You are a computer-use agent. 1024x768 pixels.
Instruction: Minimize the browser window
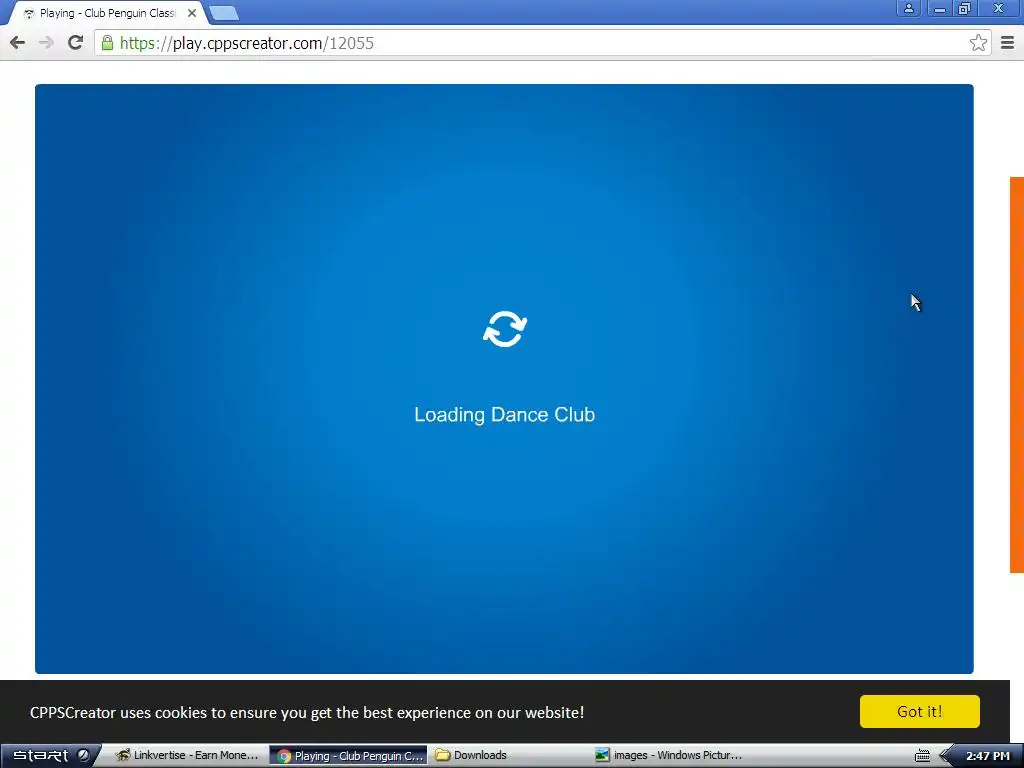click(x=939, y=8)
